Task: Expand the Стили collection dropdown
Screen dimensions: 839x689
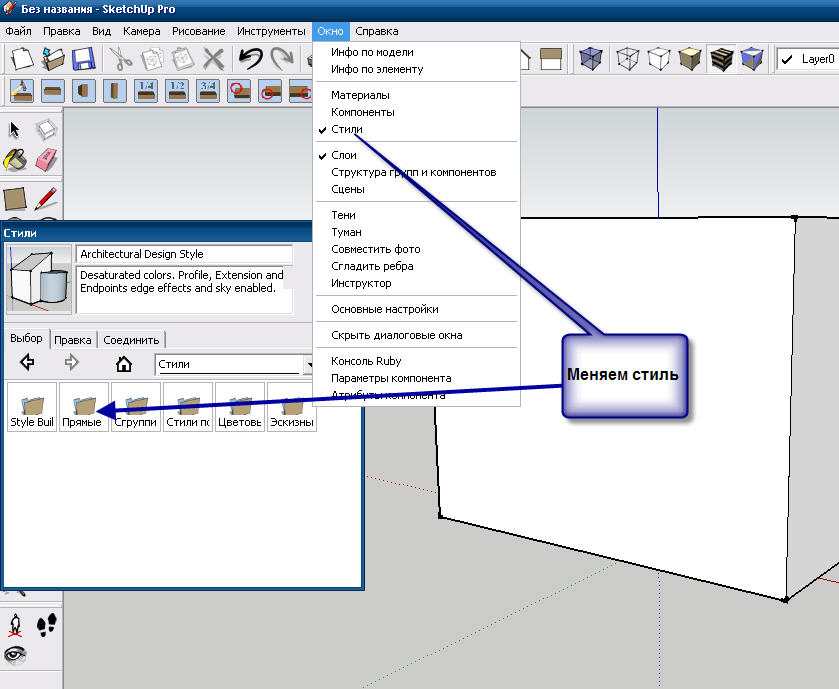Action: pyautogui.click(x=307, y=365)
